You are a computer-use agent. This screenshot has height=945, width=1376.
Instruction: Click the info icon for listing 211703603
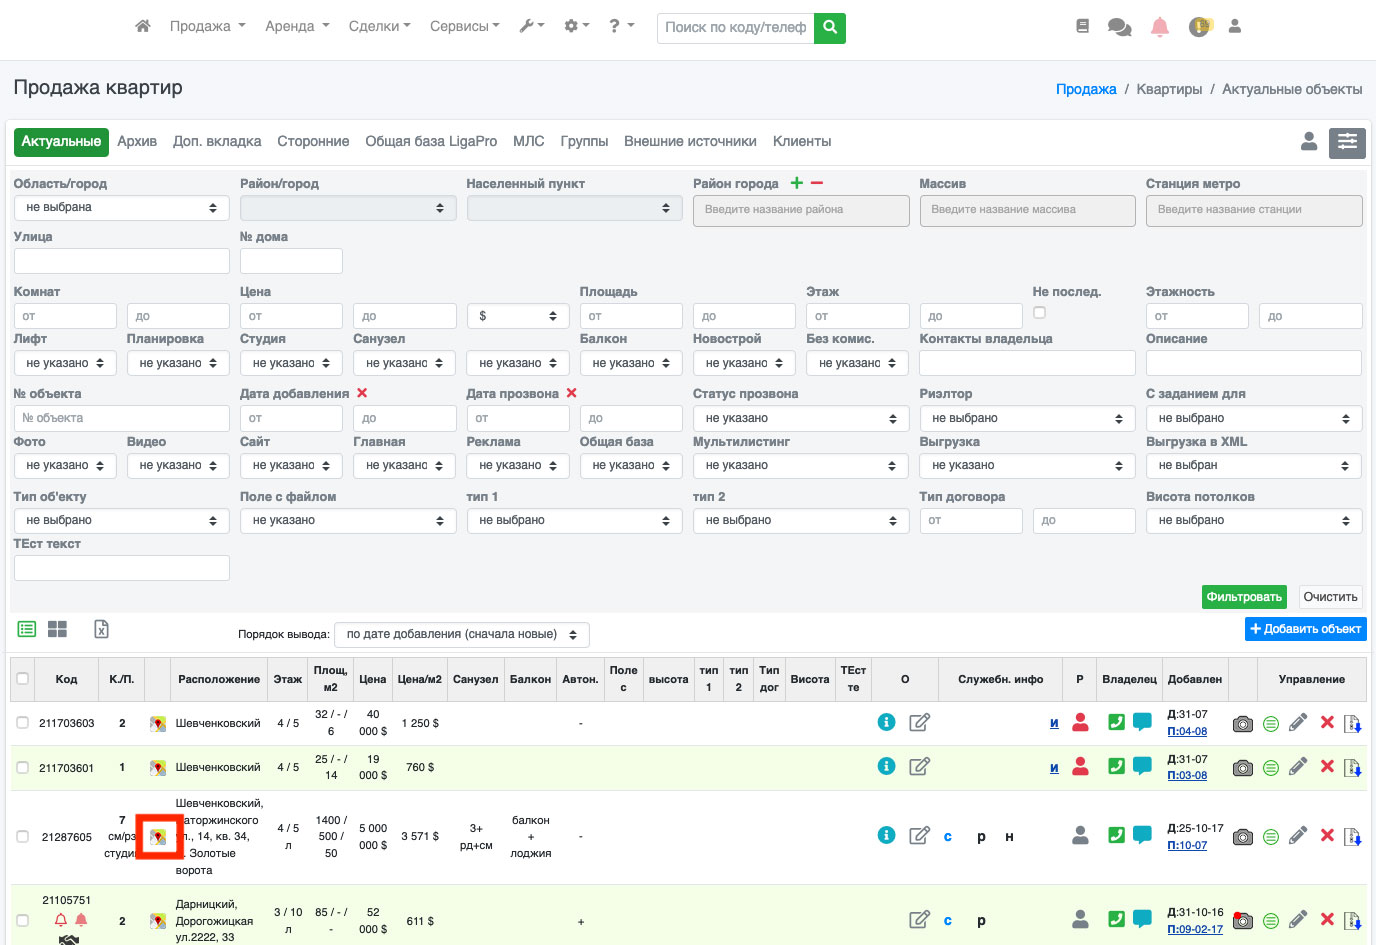[x=886, y=722]
